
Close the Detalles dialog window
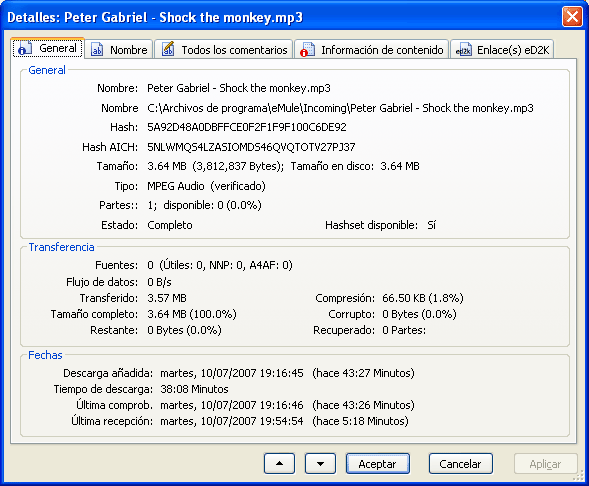point(572,17)
